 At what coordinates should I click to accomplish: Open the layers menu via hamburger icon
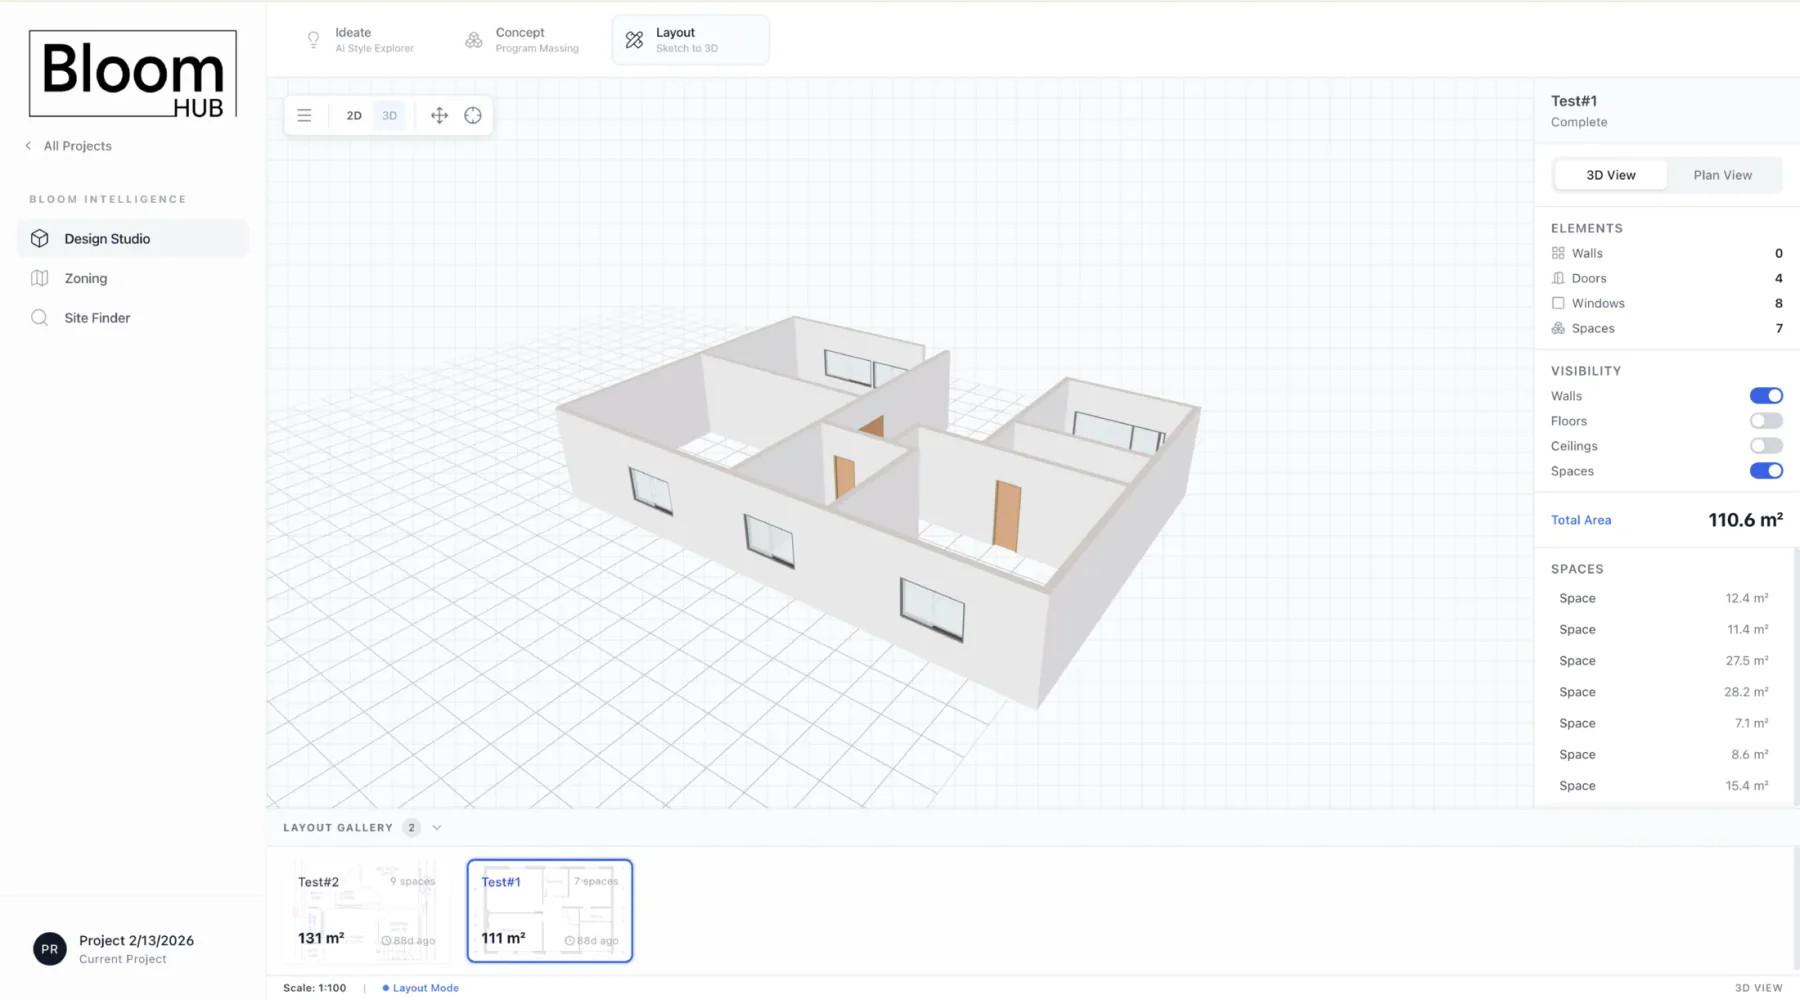[304, 115]
